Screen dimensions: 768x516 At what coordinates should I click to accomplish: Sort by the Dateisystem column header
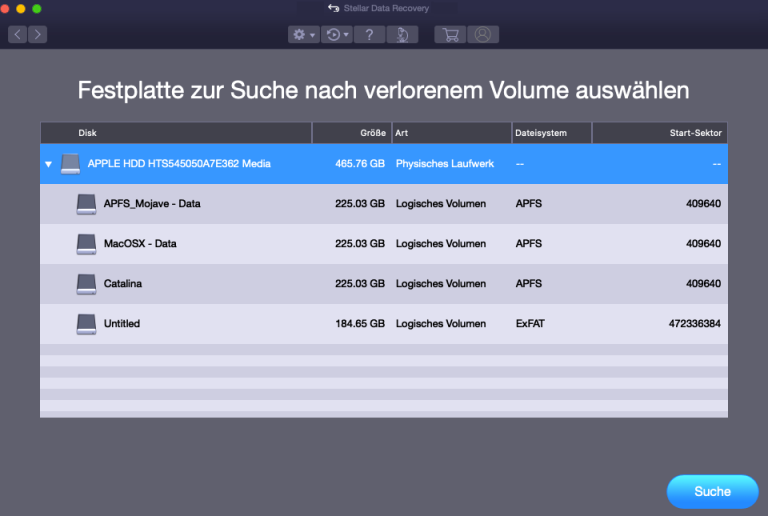[x=552, y=133]
